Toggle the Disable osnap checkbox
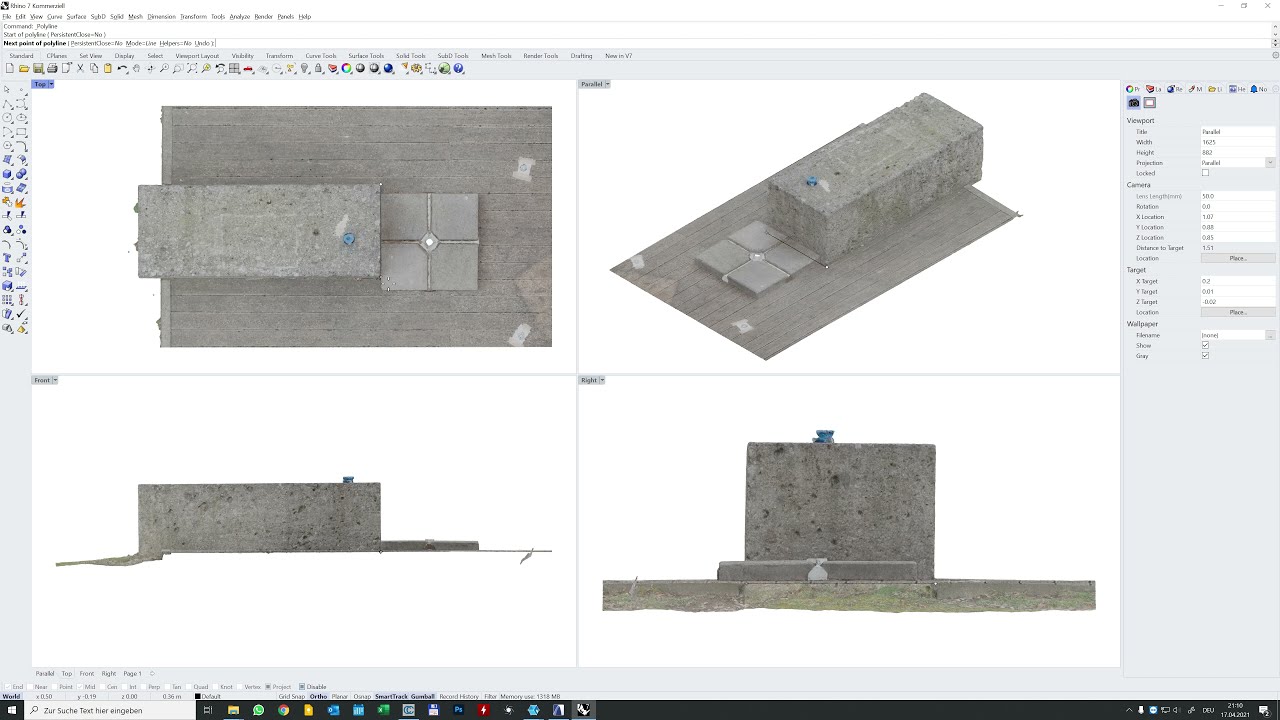This screenshot has width=1280, height=720. pos(302,687)
